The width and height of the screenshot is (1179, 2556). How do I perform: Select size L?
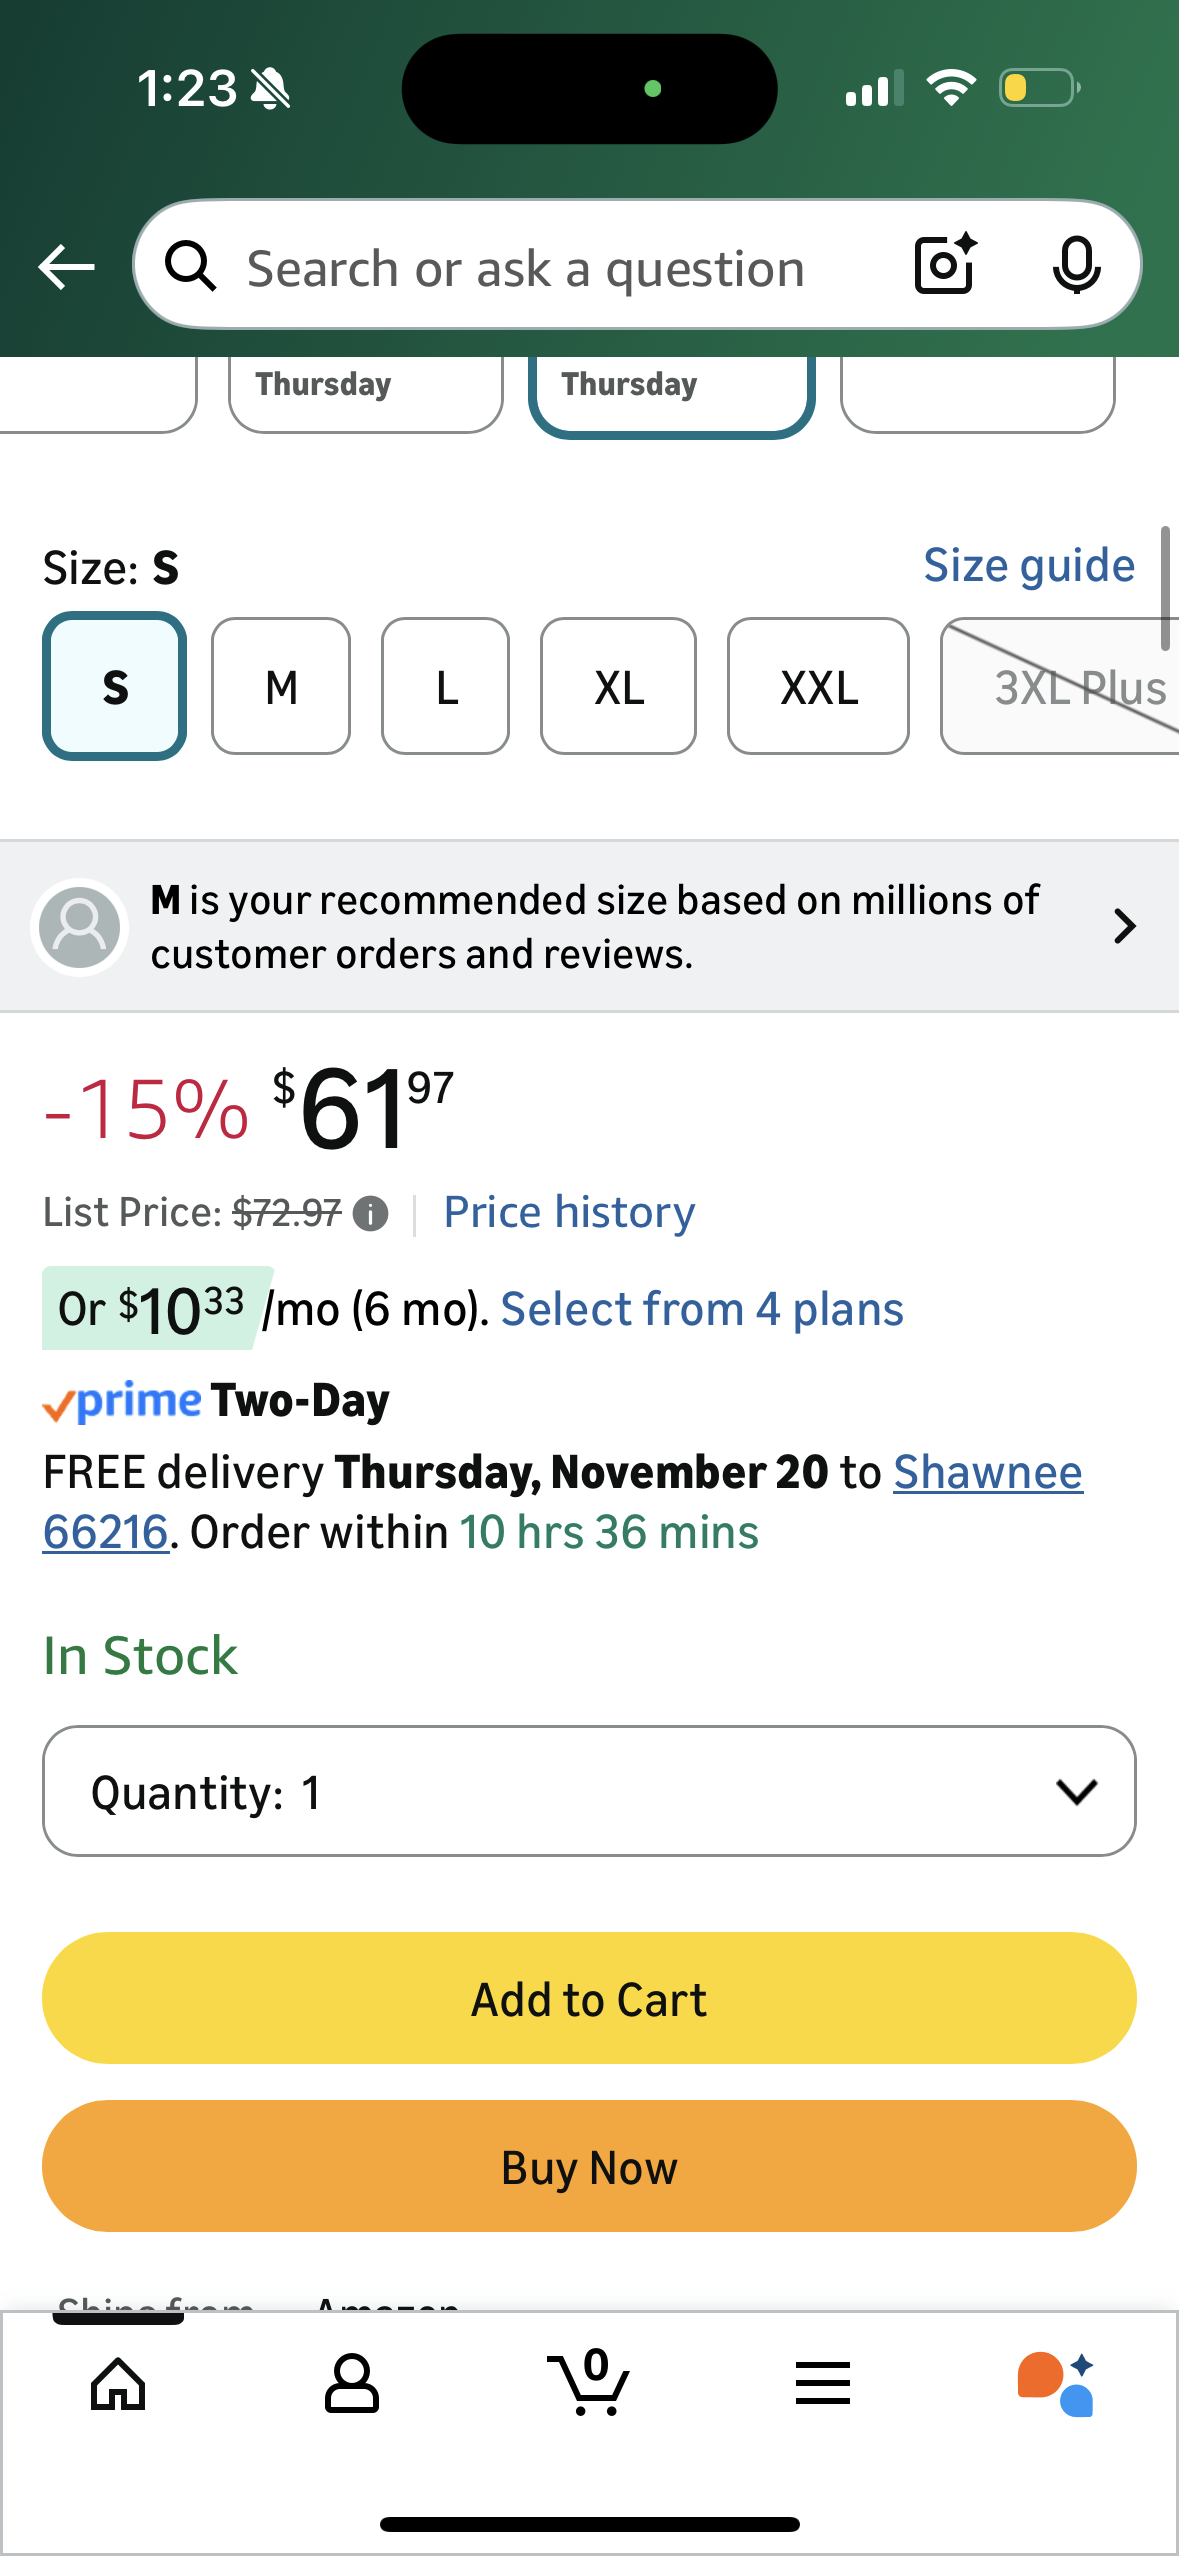click(x=446, y=687)
